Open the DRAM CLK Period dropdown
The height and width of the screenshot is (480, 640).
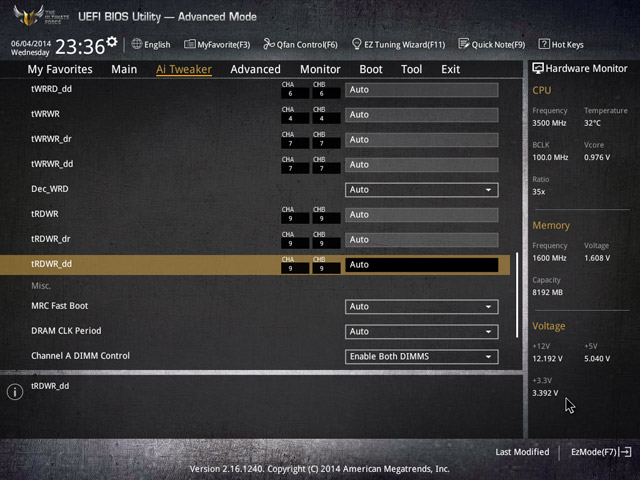pyautogui.click(x=422, y=331)
